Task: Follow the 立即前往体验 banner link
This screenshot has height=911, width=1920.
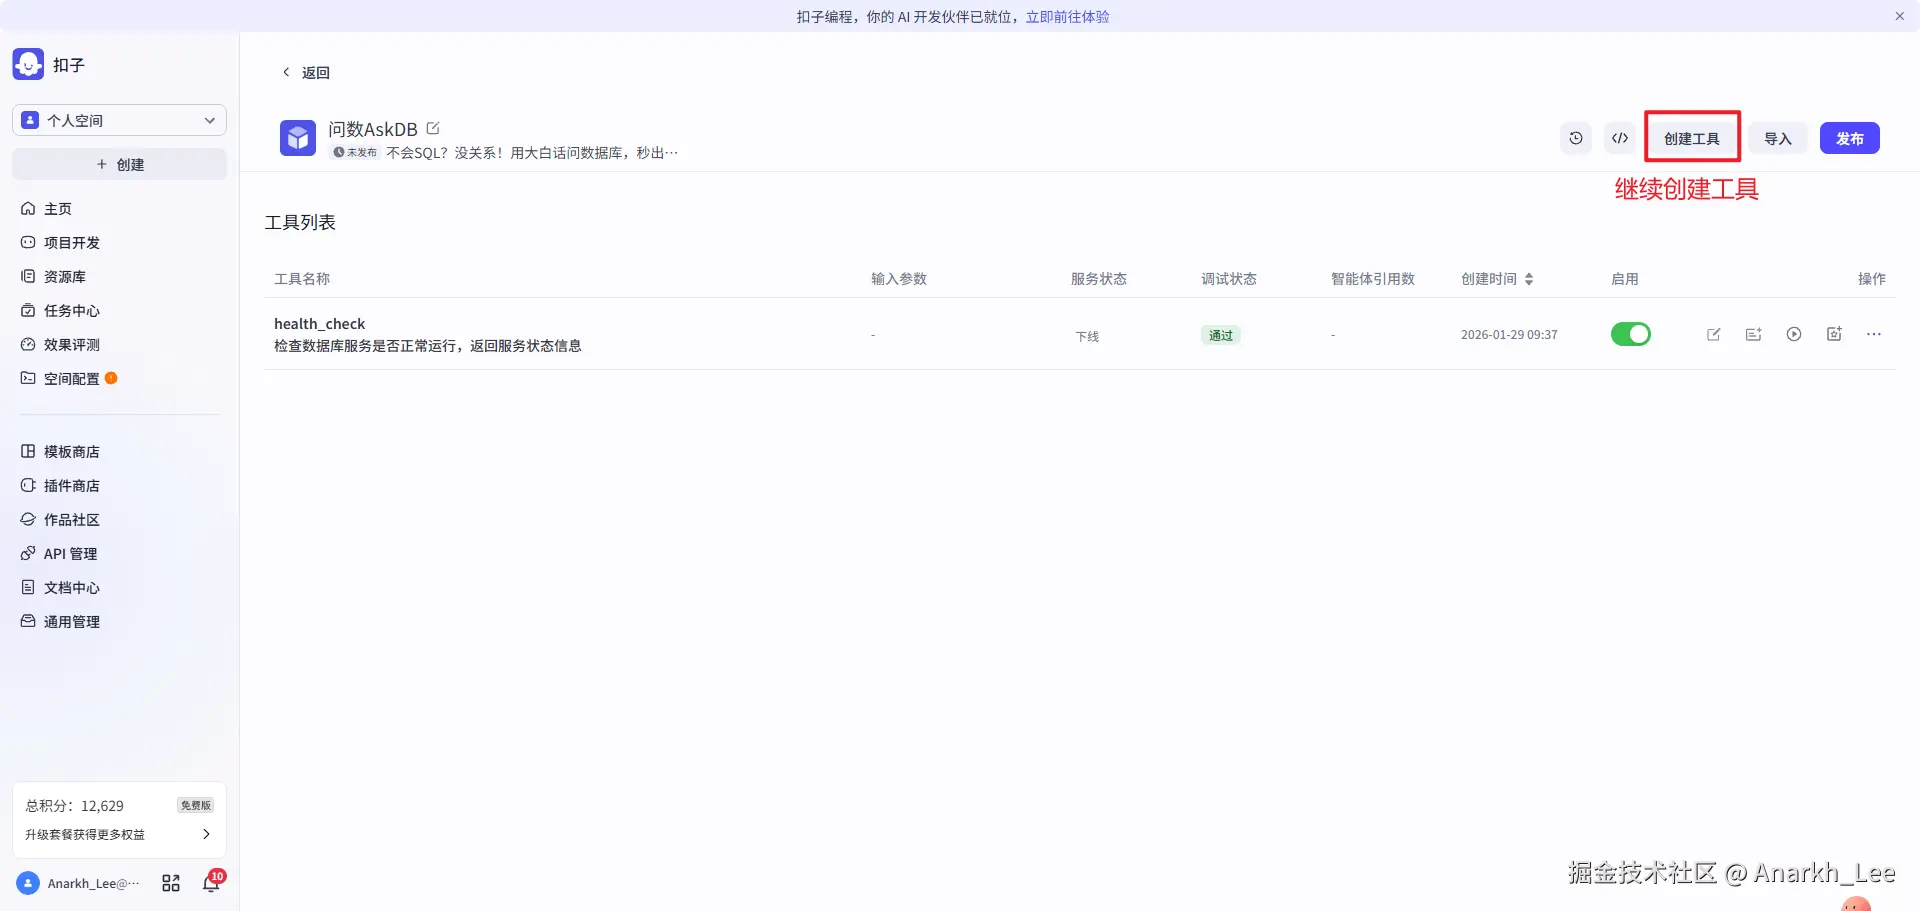Action: tap(1067, 16)
